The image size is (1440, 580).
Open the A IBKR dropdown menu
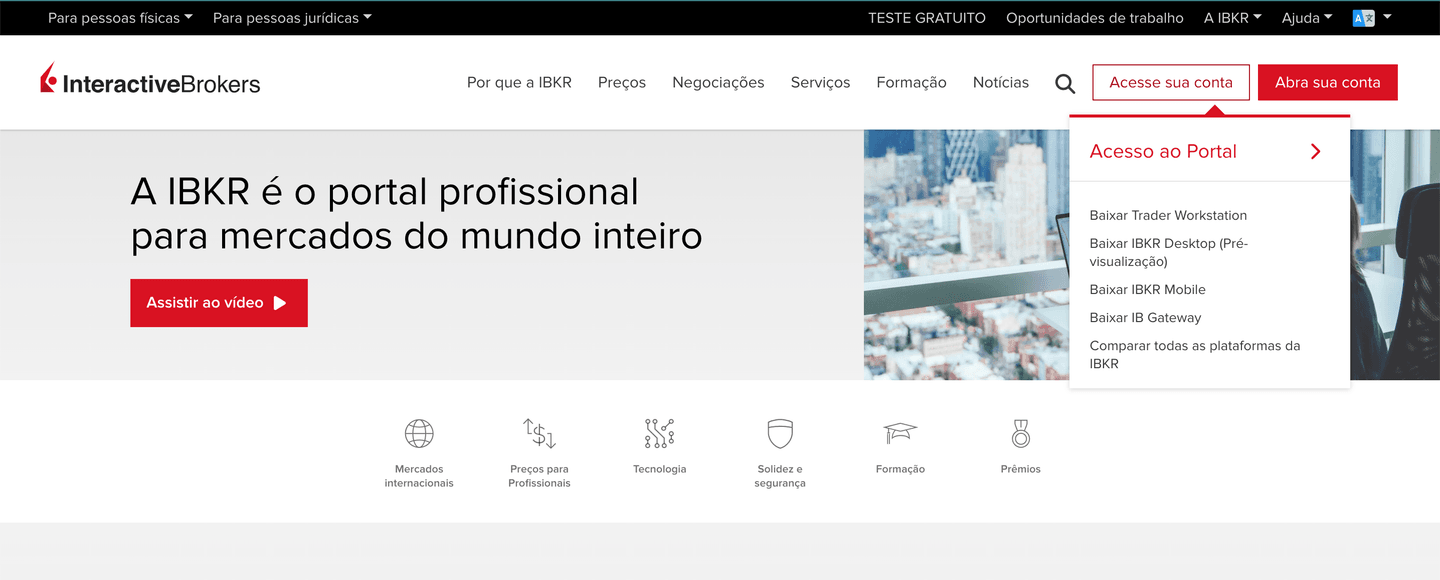pos(1232,18)
